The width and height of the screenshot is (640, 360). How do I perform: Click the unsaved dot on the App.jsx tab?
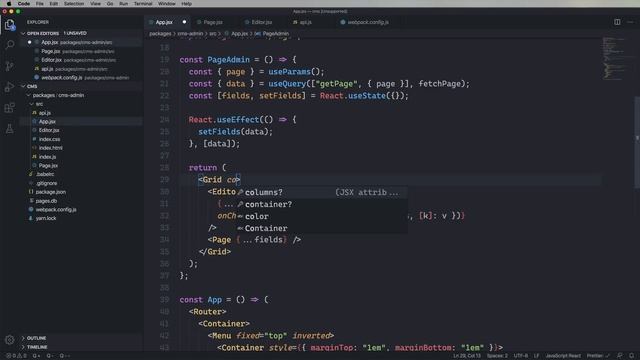tap(184, 22)
